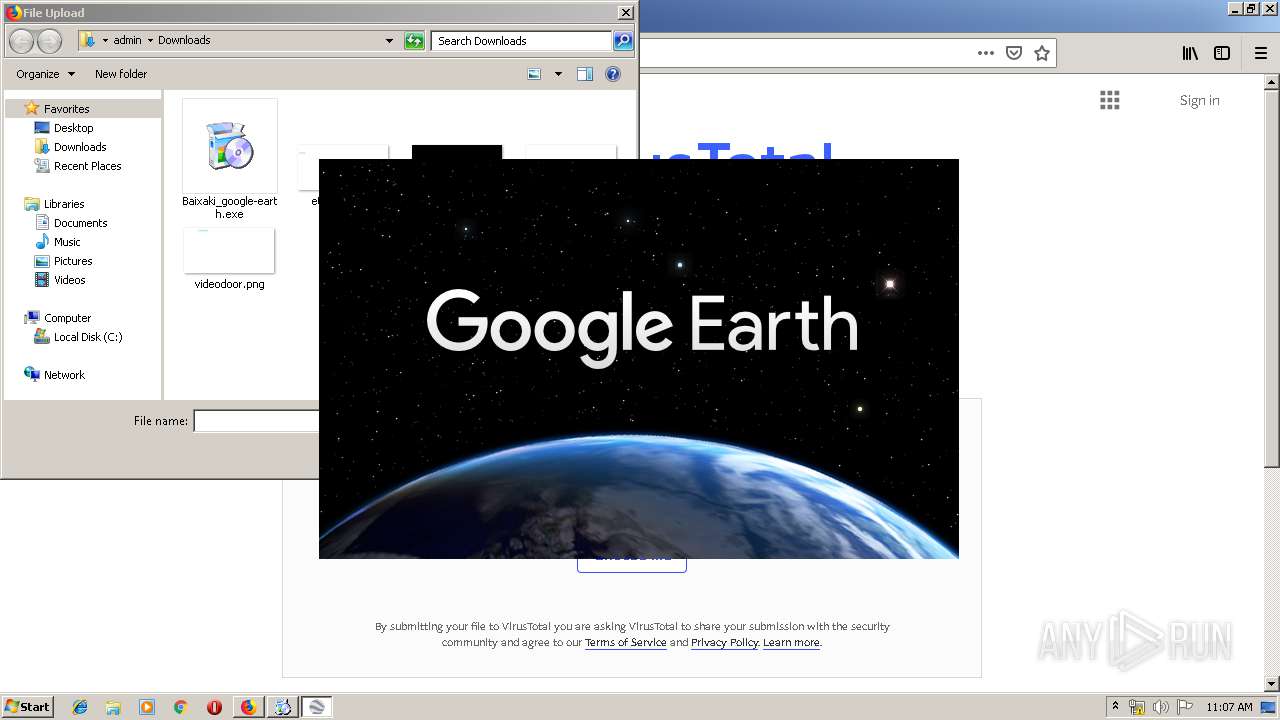1280x720 pixels.
Task: Focus the Search Downloads field
Action: 521,41
